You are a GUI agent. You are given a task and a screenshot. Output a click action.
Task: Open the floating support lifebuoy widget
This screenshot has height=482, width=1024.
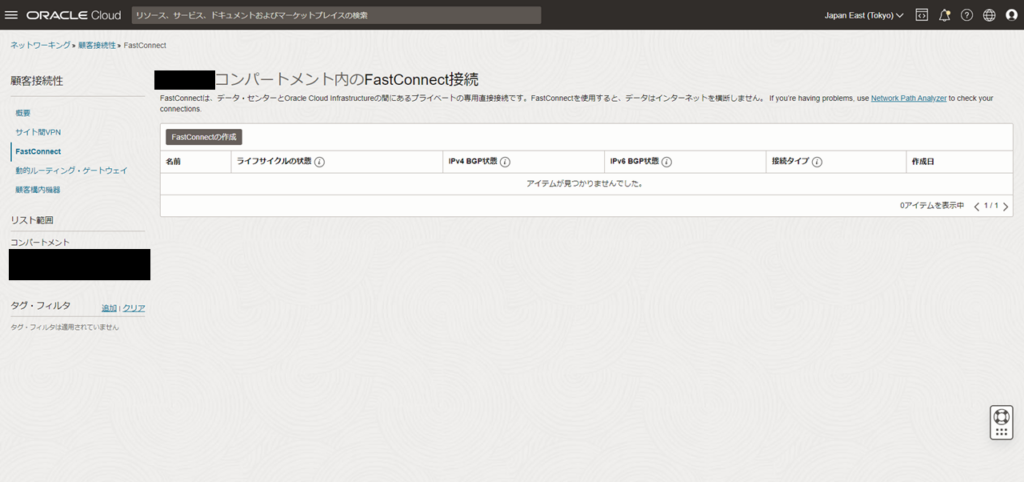tap(1001, 422)
